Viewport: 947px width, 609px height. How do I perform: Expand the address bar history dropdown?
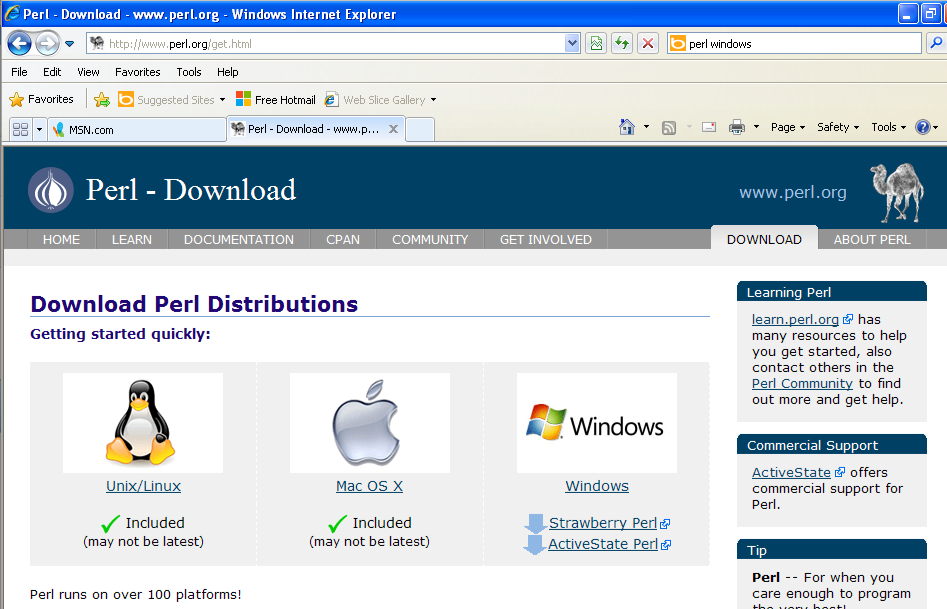(x=573, y=44)
